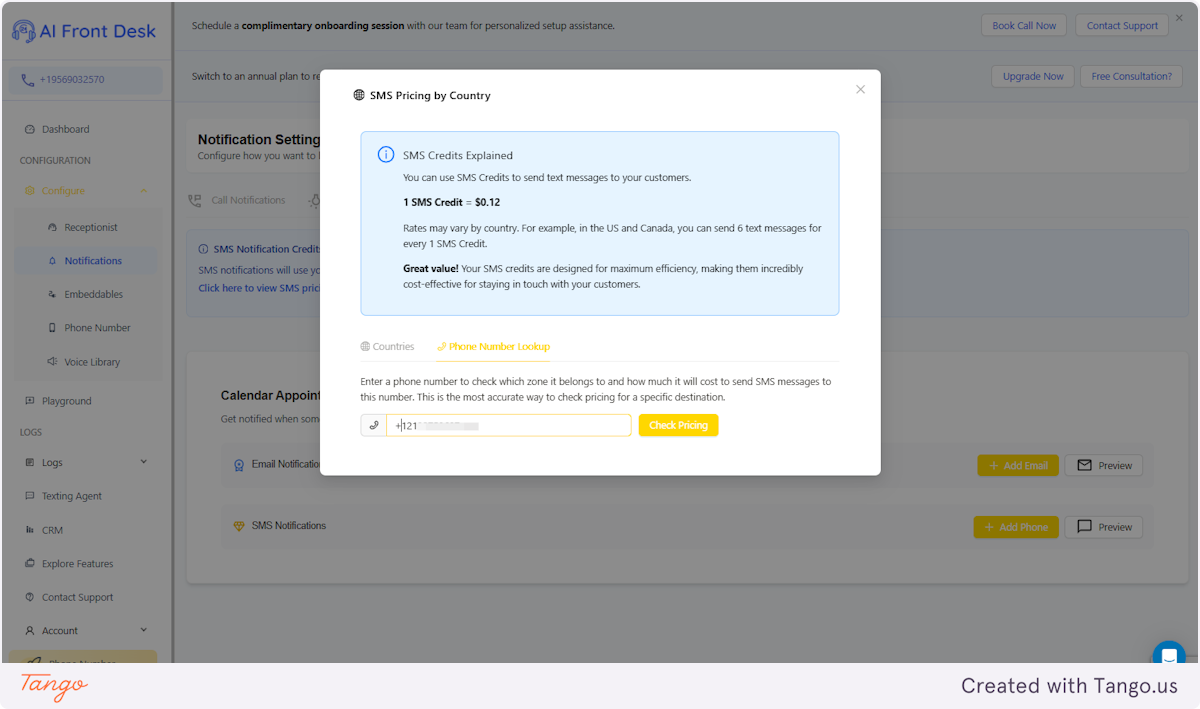Click the speech bubble icon in SMS Preview button
Screen dimensions: 1200x709
[x=1085, y=527]
